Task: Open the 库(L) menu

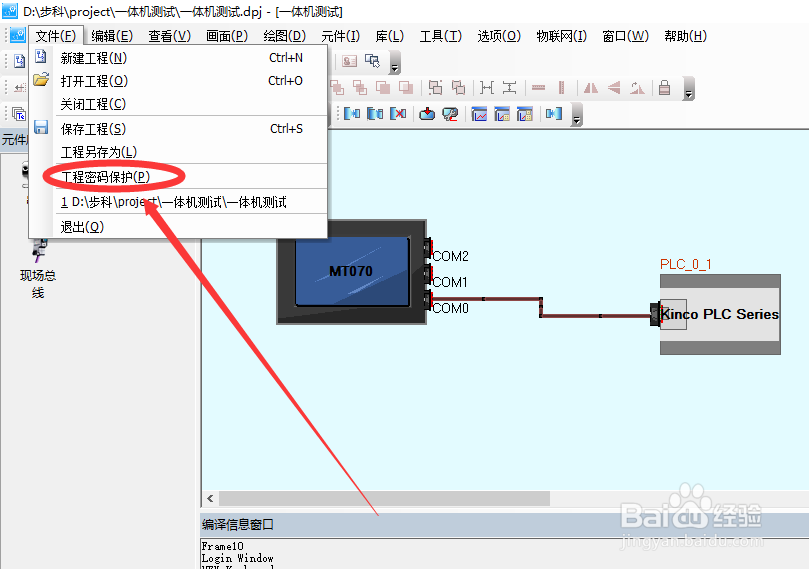Action: 390,36
